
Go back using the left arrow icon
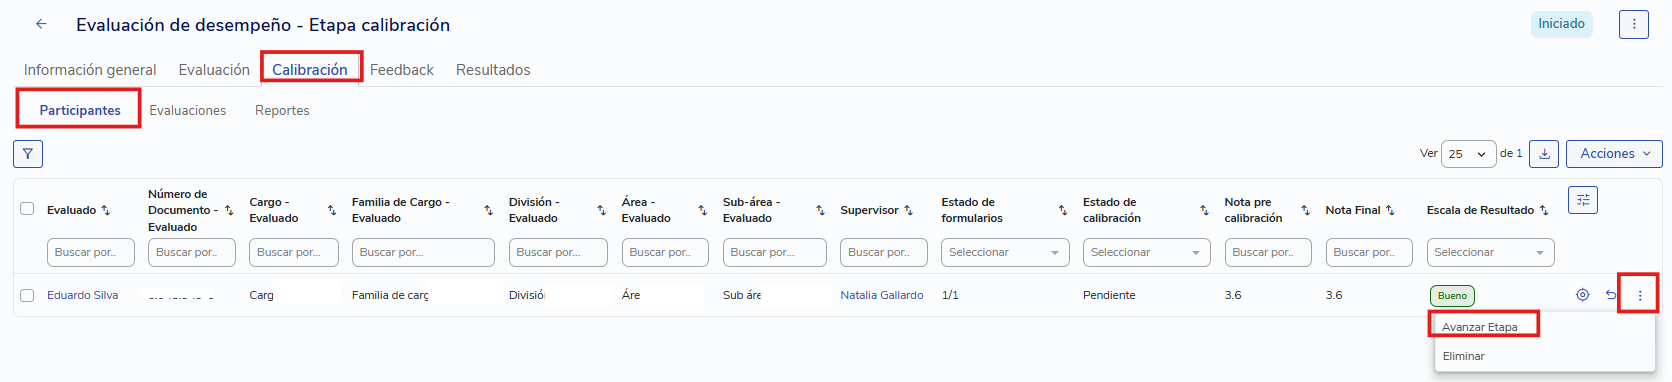(41, 24)
